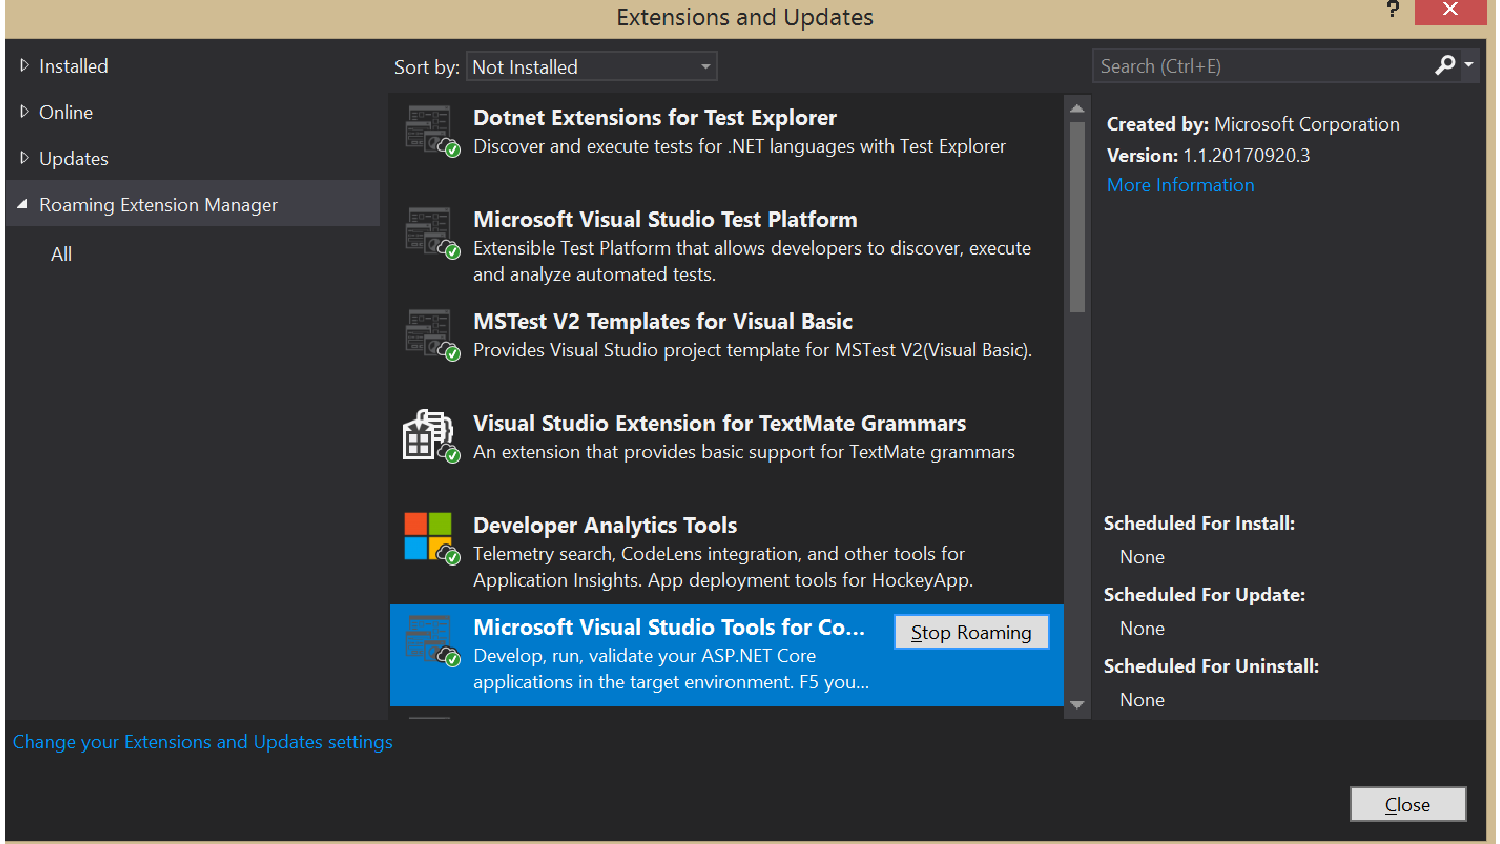Screen dimensions: 1500x844
Task: Select MSTest V2 Templates for Visual Basic
Action: (x=726, y=347)
